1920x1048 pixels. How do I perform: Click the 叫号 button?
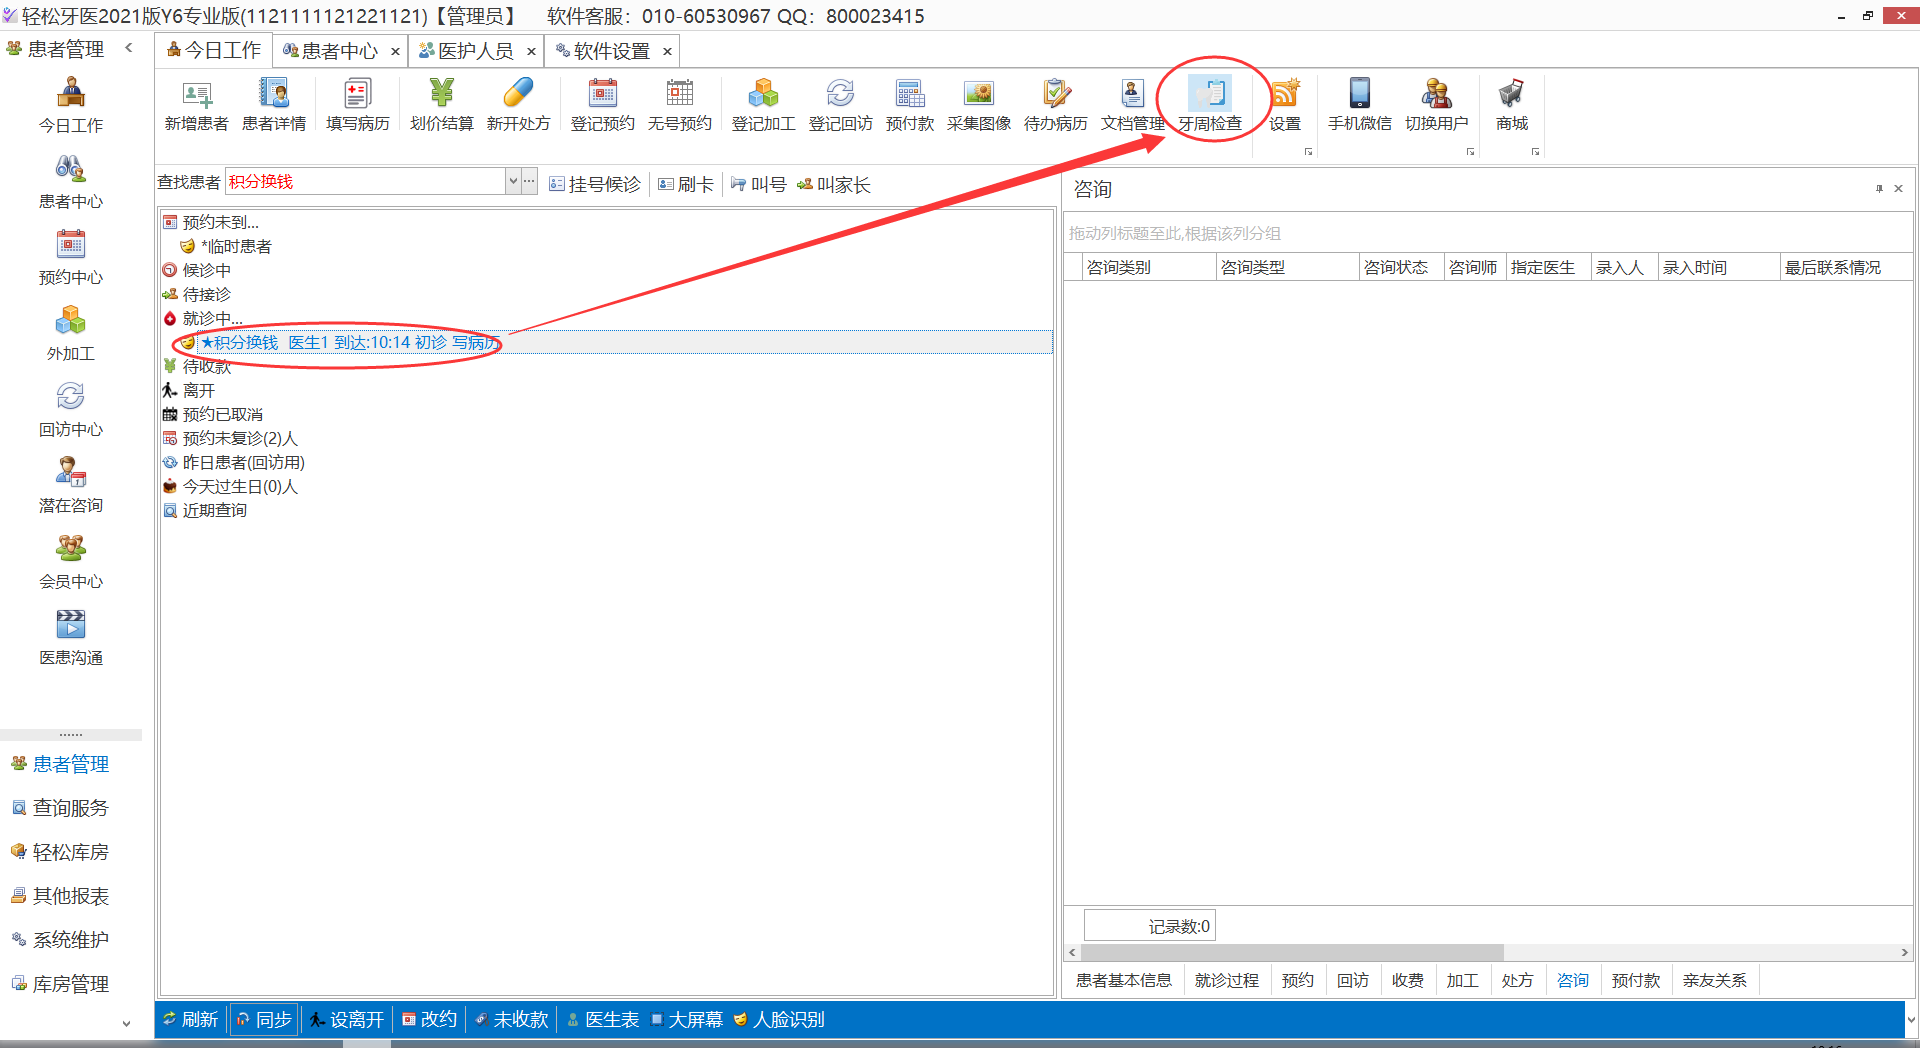click(759, 185)
